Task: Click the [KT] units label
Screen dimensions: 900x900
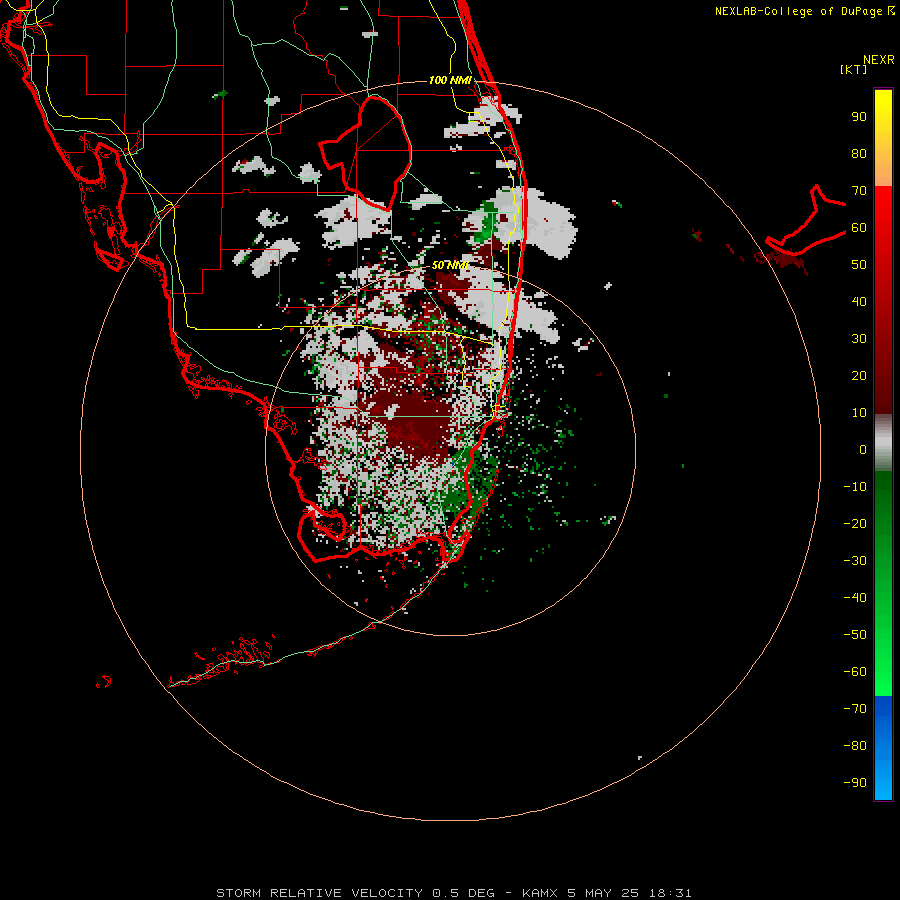Action: point(853,69)
